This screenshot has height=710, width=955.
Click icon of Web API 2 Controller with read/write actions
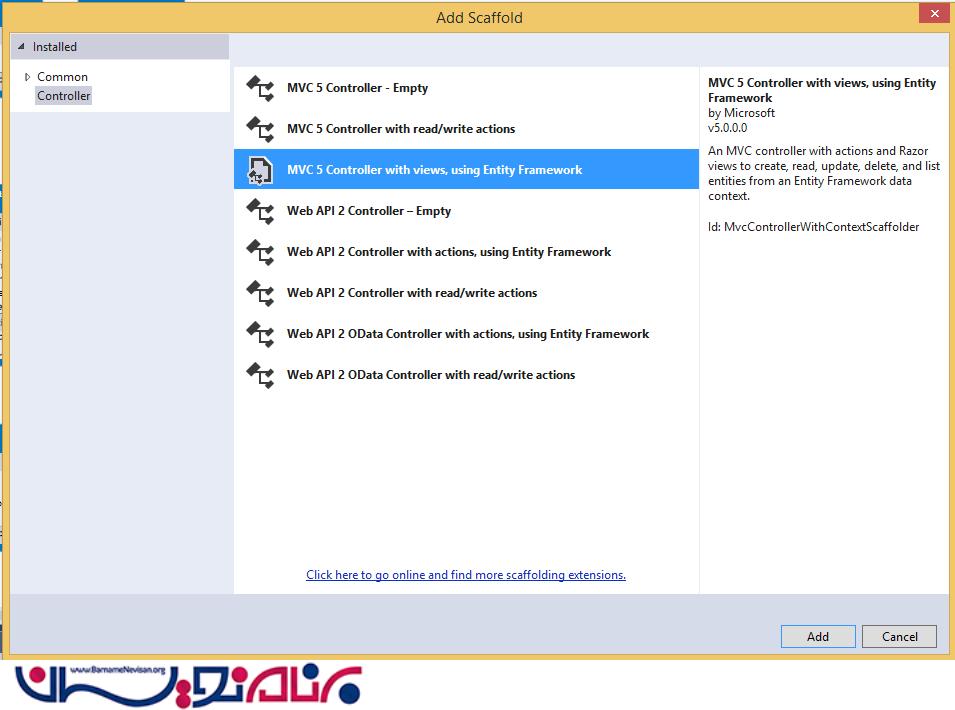point(260,293)
